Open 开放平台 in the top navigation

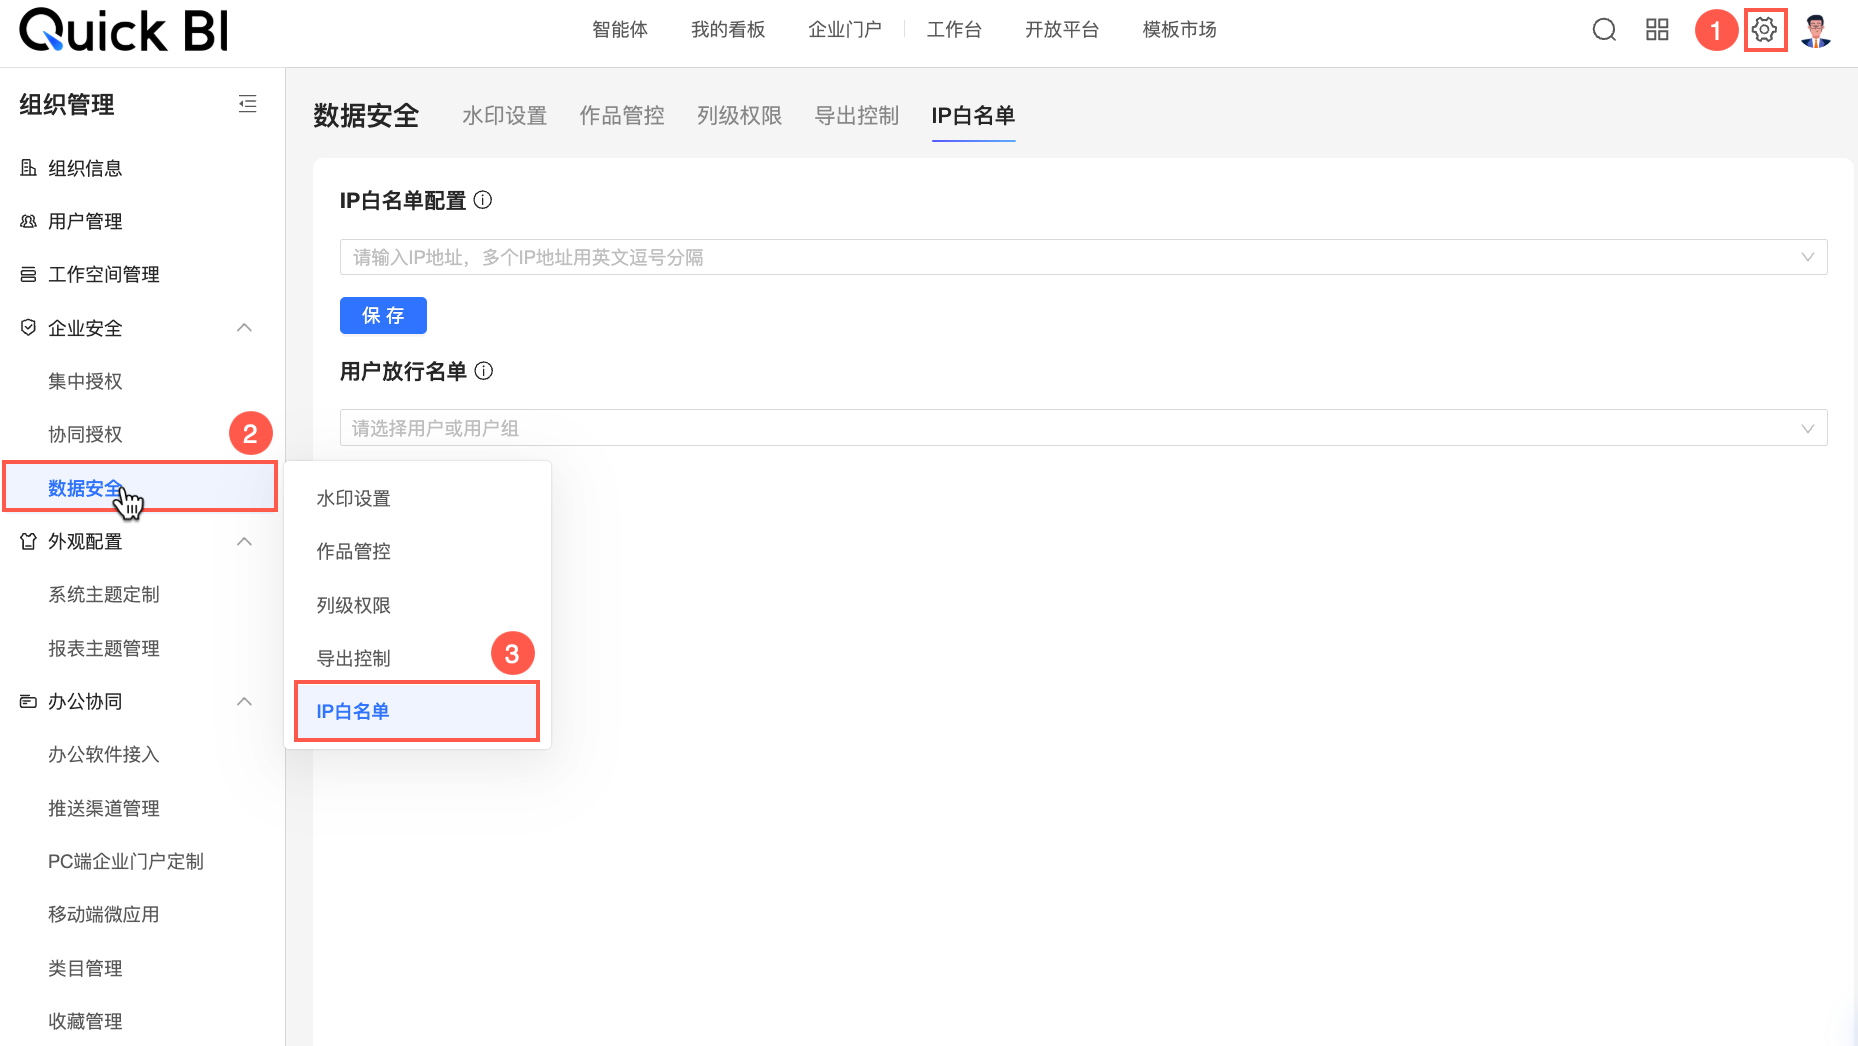point(1062,30)
